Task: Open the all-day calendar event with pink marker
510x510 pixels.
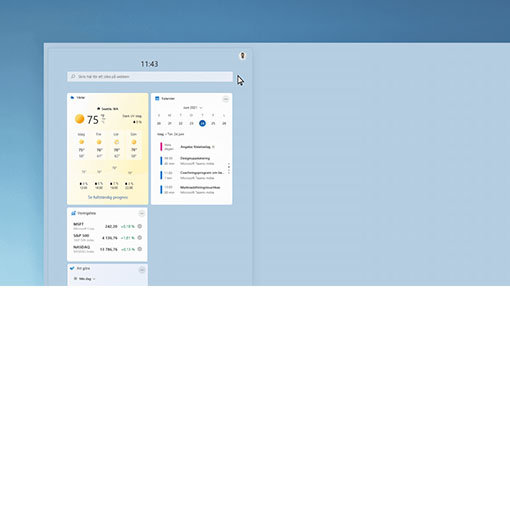Action: click(x=192, y=147)
